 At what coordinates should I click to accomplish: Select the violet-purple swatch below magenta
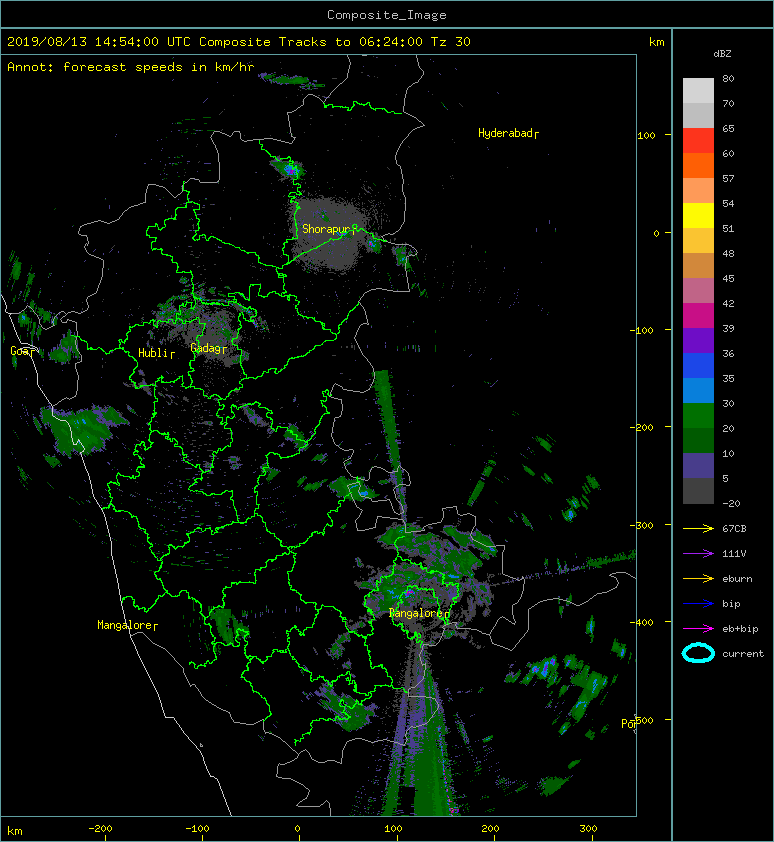tap(698, 340)
